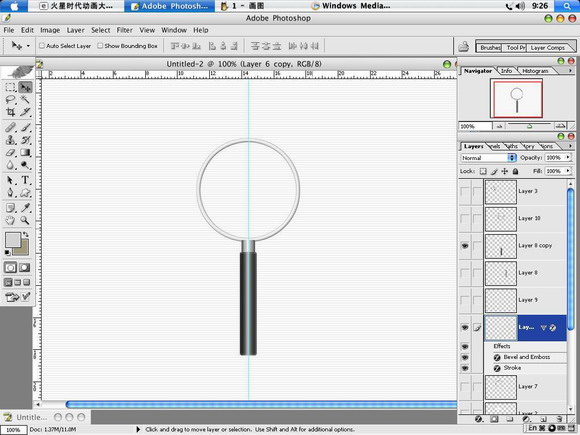Select the Pen tool

[10, 193]
